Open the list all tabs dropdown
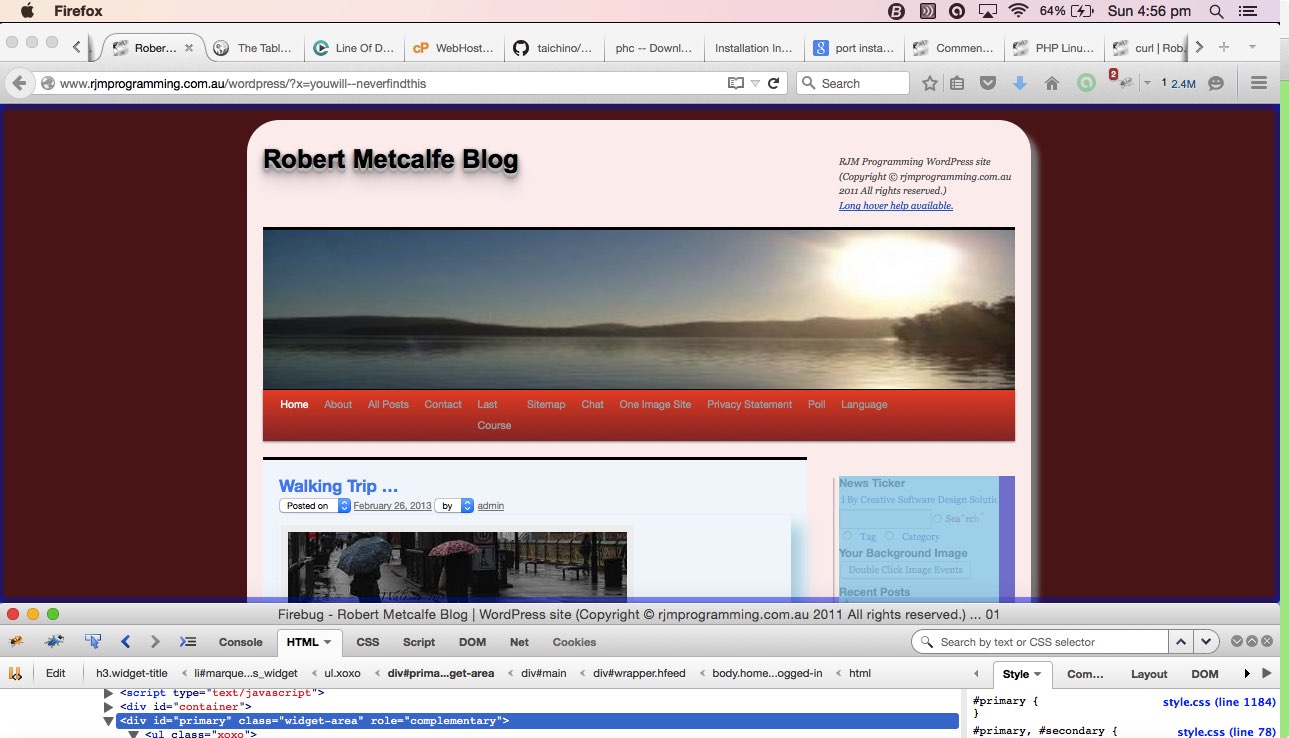Viewport: 1289px width, 738px height. pyautogui.click(x=1250, y=47)
